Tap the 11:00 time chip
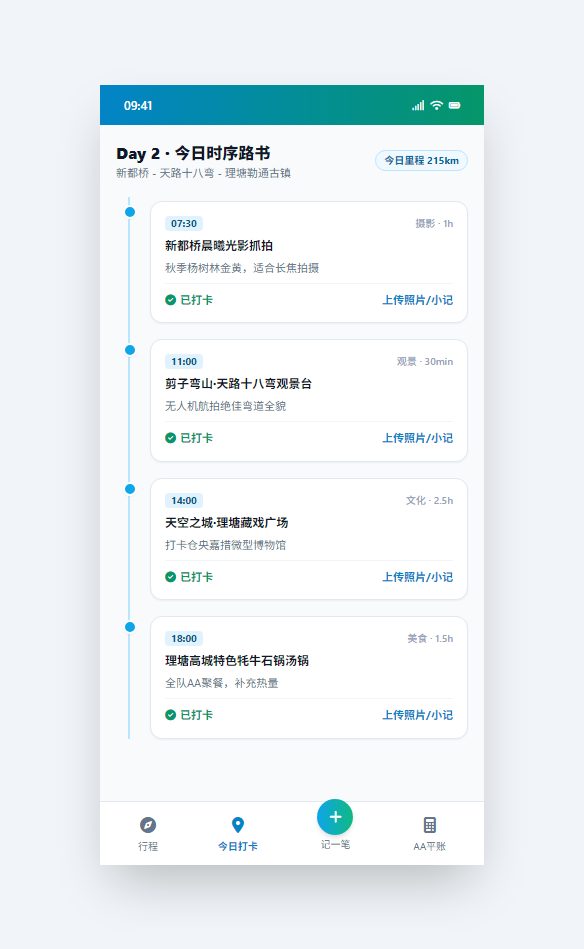This screenshot has width=584, height=949. point(184,361)
